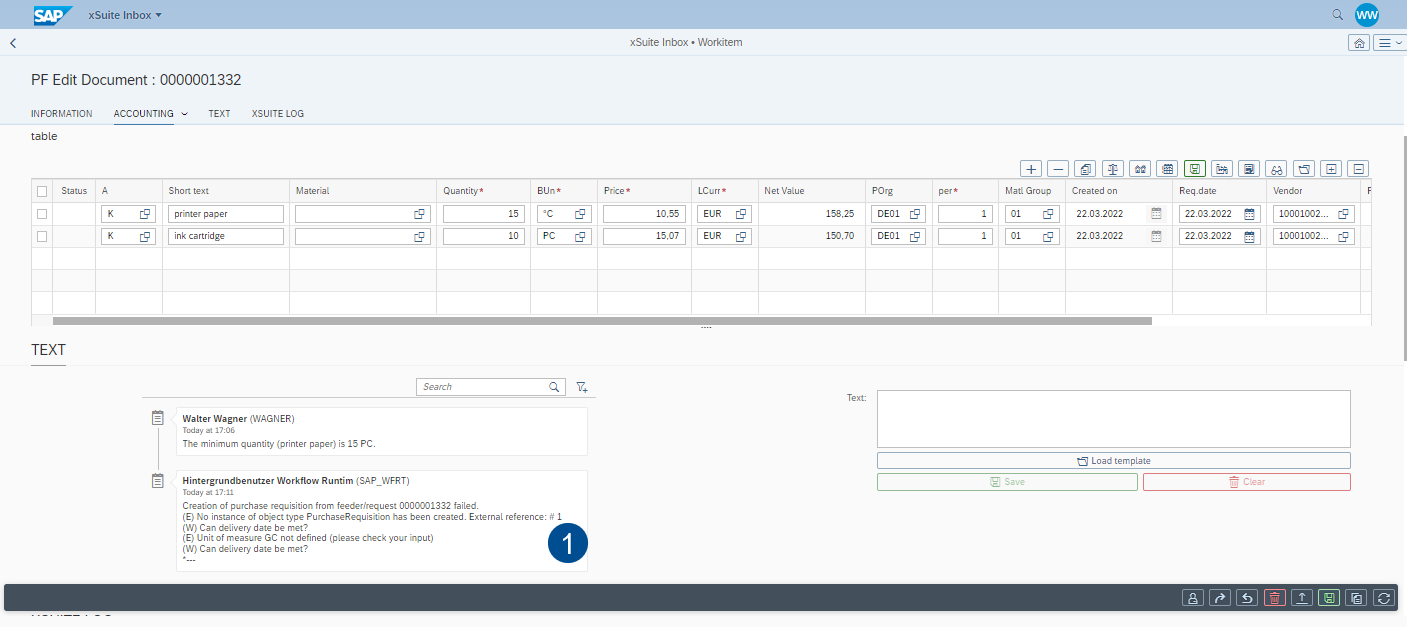1407x627 pixels.
Task: Click the add row plus icon above table
Action: (1031, 169)
